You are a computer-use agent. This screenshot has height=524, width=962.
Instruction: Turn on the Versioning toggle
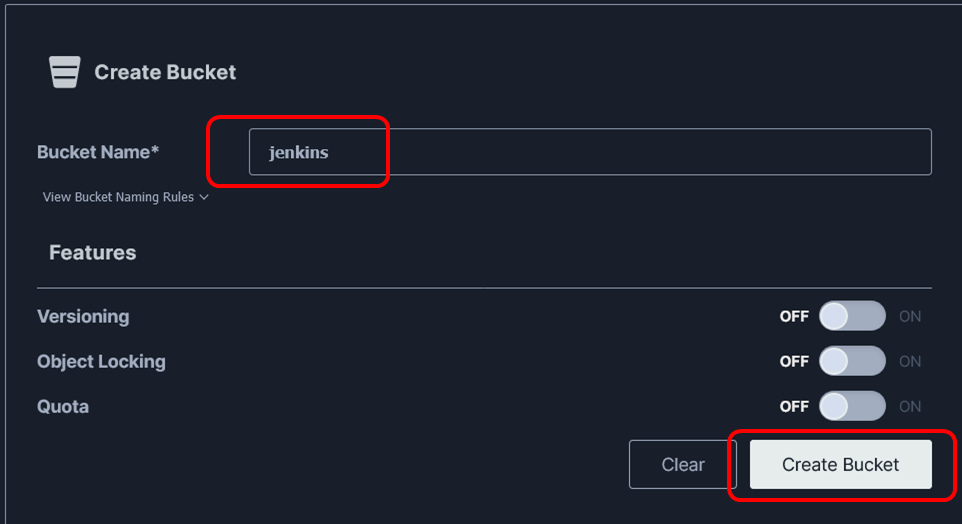pyautogui.click(x=852, y=316)
